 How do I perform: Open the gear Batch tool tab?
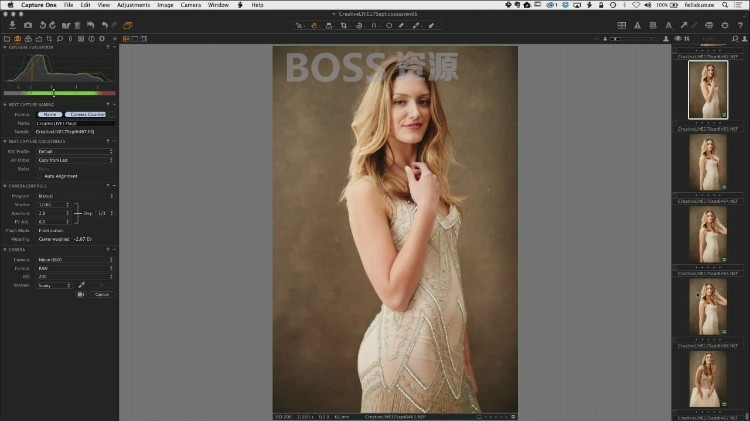102,39
